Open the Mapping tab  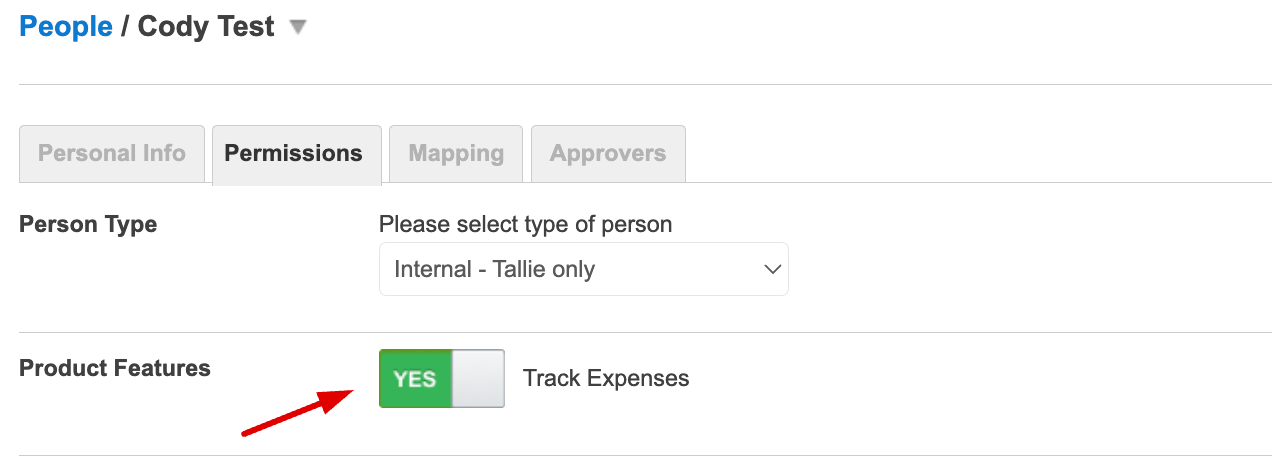pos(456,153)
